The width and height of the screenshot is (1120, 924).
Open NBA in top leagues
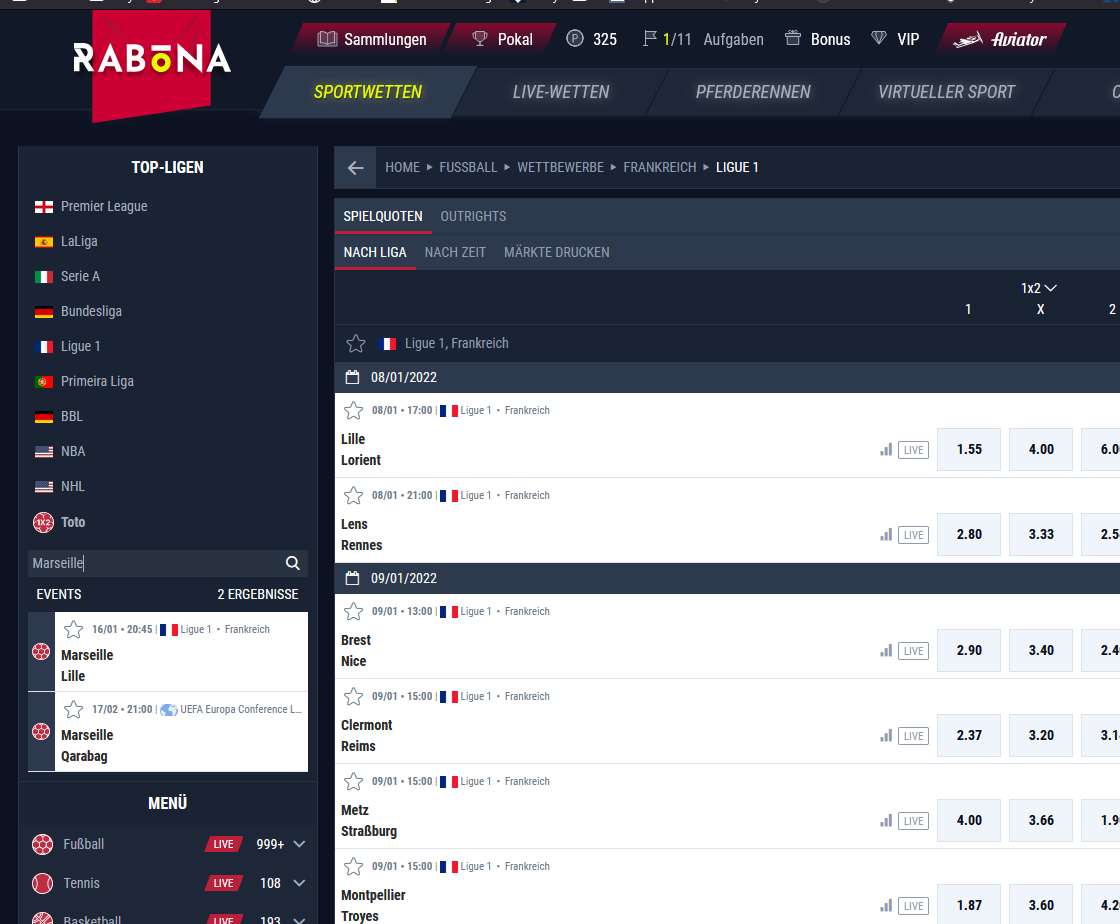[x=73, y=451]
